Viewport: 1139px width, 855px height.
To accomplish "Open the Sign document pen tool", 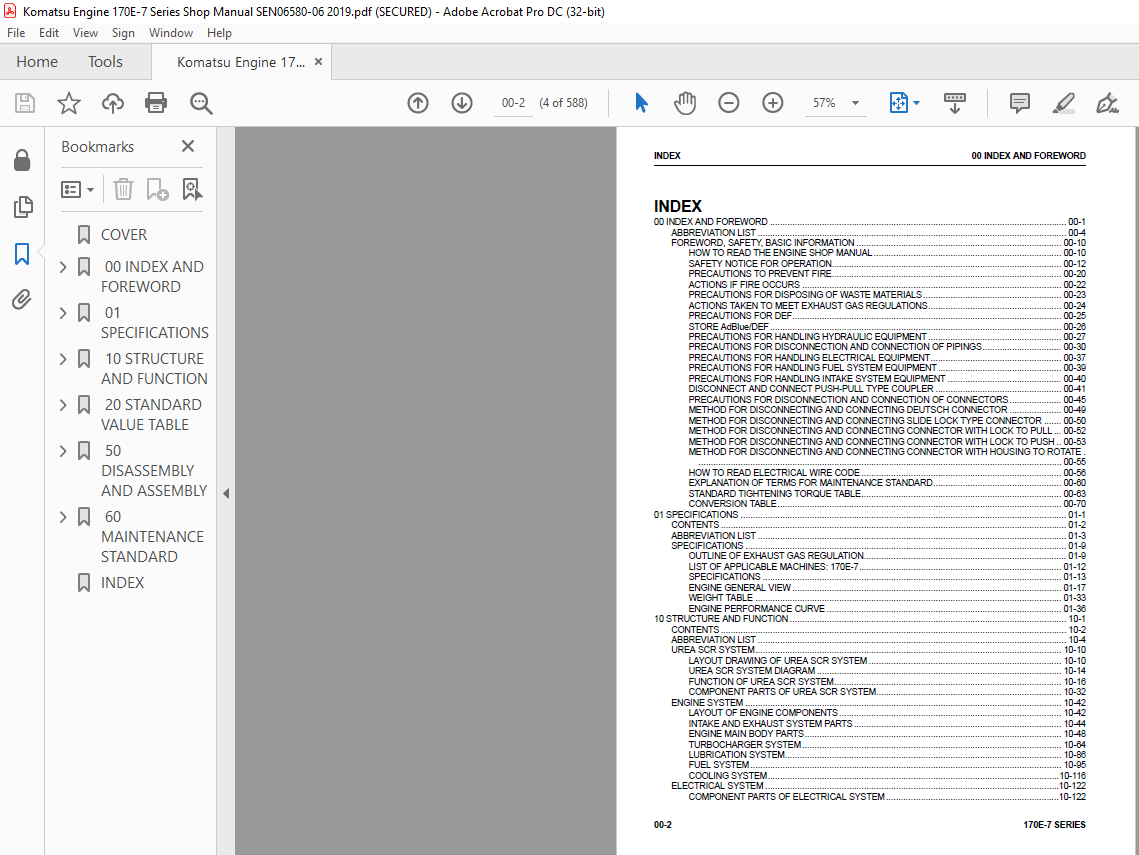I will 1107,103.
